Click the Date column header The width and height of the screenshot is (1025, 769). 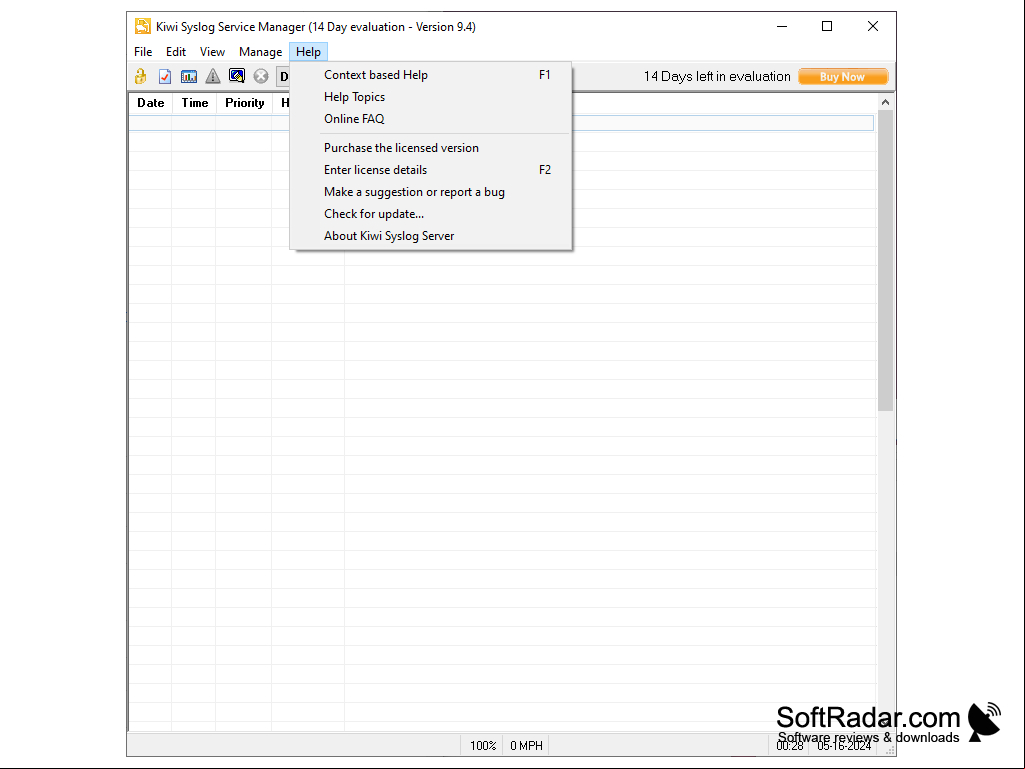click(150, 103)
